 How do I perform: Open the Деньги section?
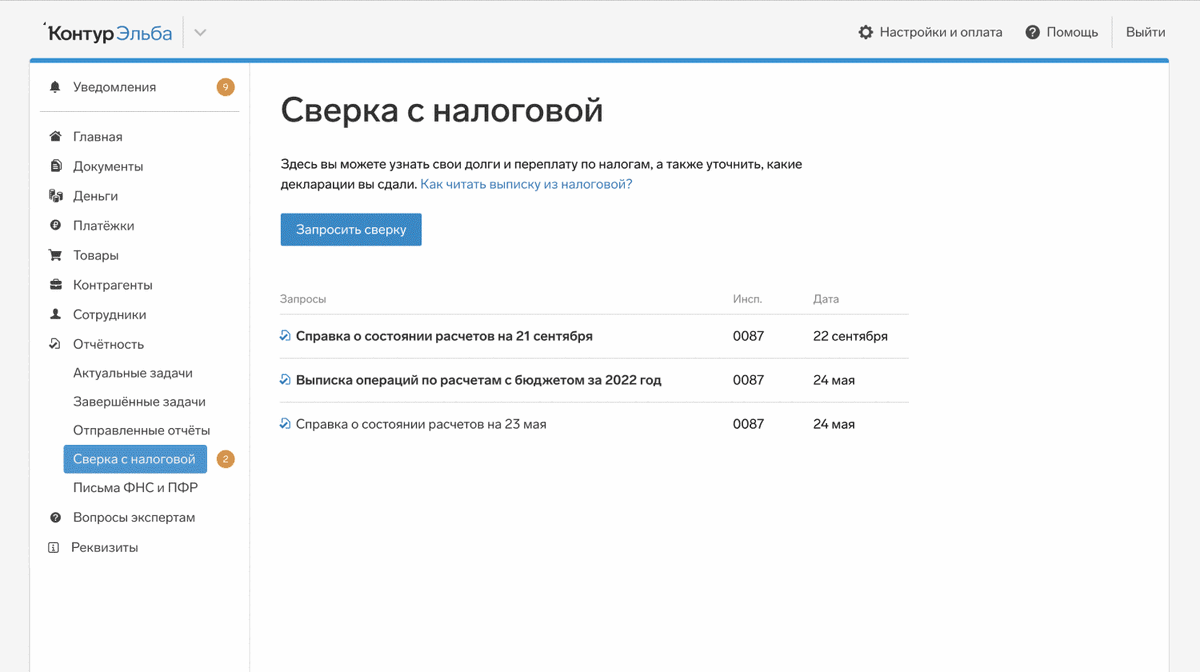tap(95, 196)
